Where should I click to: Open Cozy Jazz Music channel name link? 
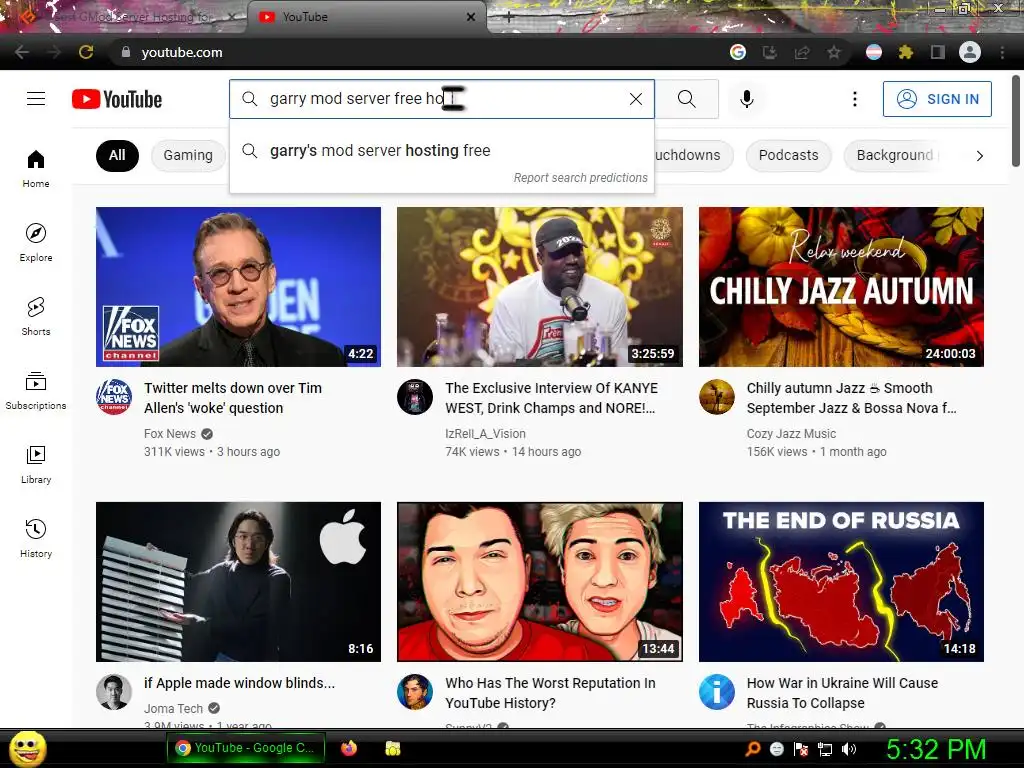coord(791,434)
